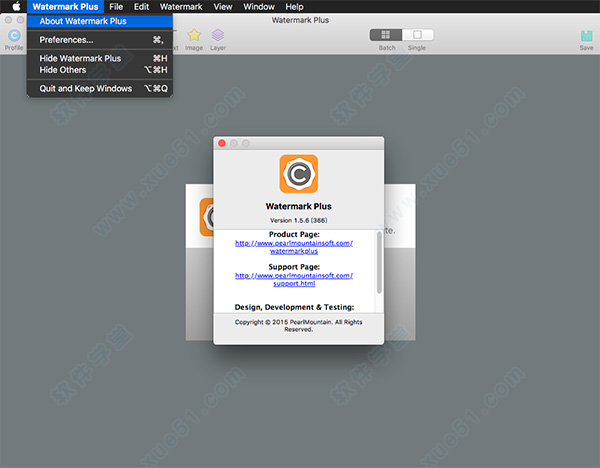The image size is (600, 468).
Task: Open the watermarkplus Product Page link
Action: (x=294, y=247)
